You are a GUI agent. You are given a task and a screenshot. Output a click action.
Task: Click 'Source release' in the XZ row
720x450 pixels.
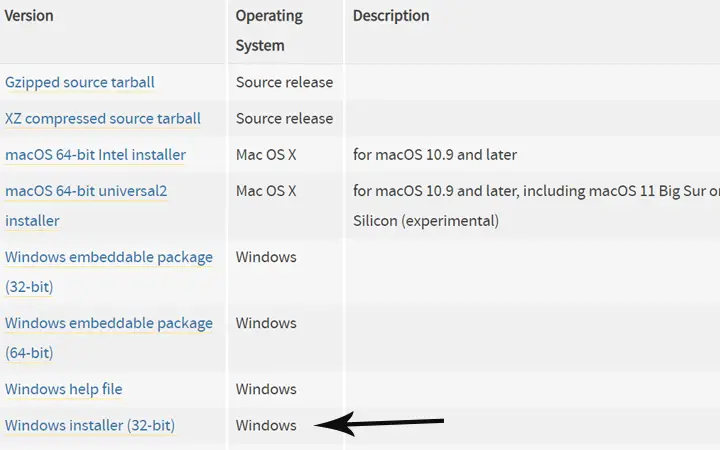click(284, 118)
